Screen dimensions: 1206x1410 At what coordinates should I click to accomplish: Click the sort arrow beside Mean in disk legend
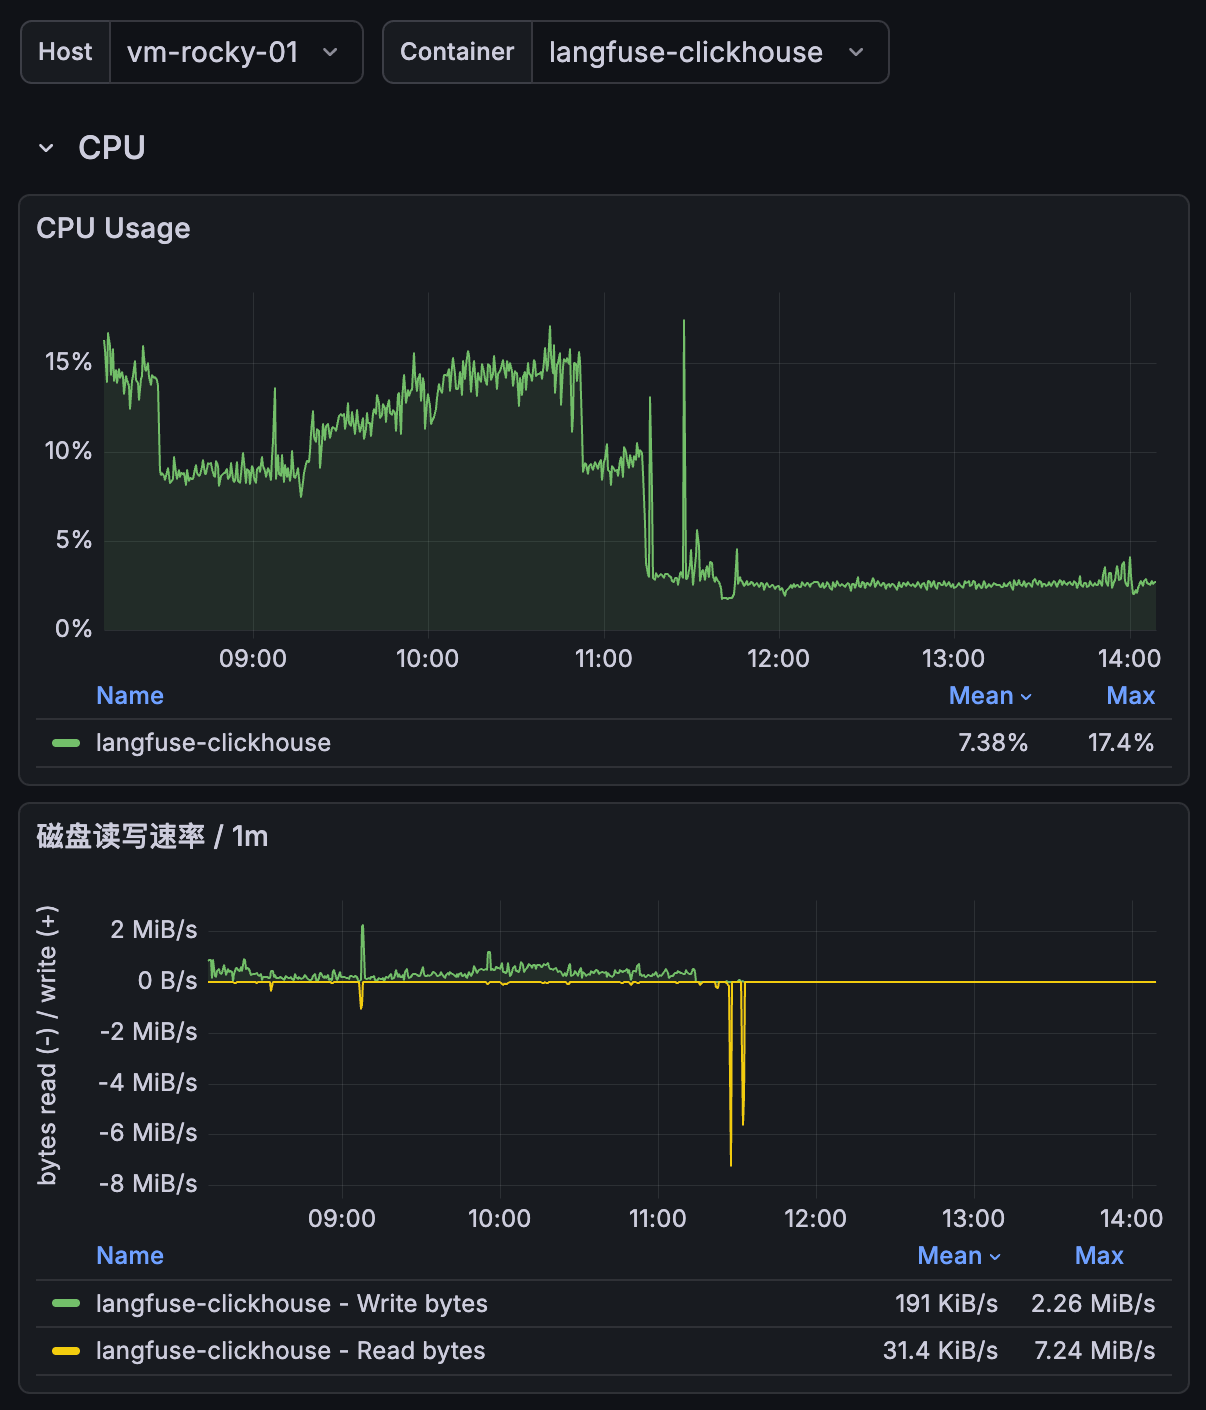(995, 1257)
